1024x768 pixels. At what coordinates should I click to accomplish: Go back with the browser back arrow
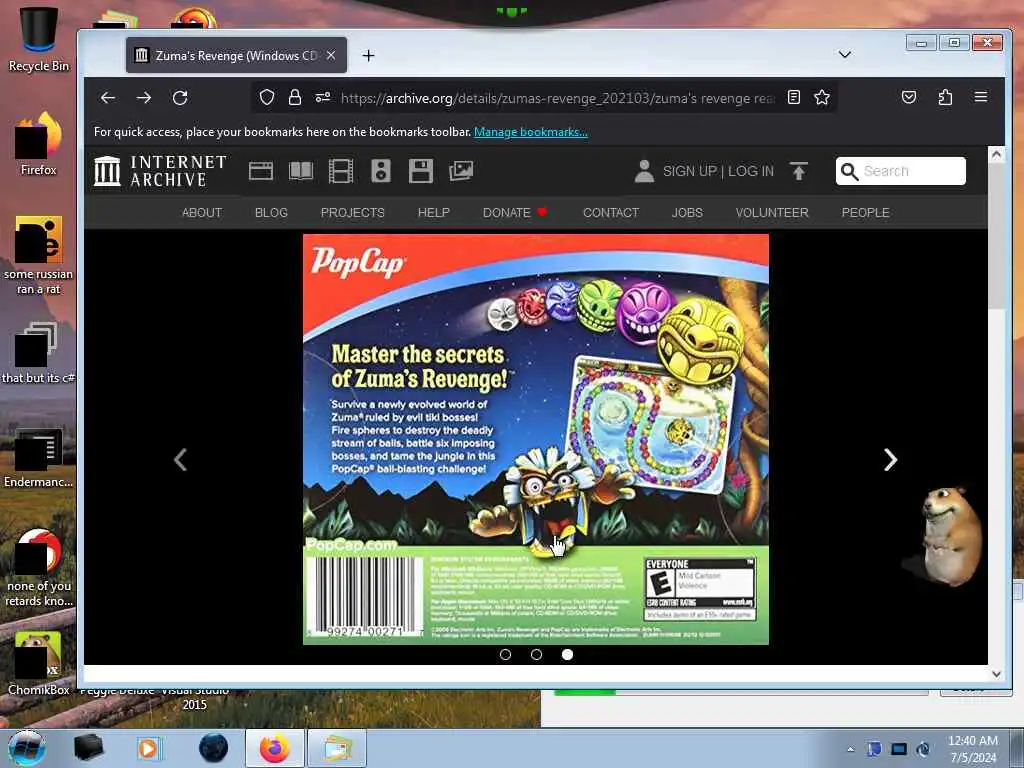point(108,98)
